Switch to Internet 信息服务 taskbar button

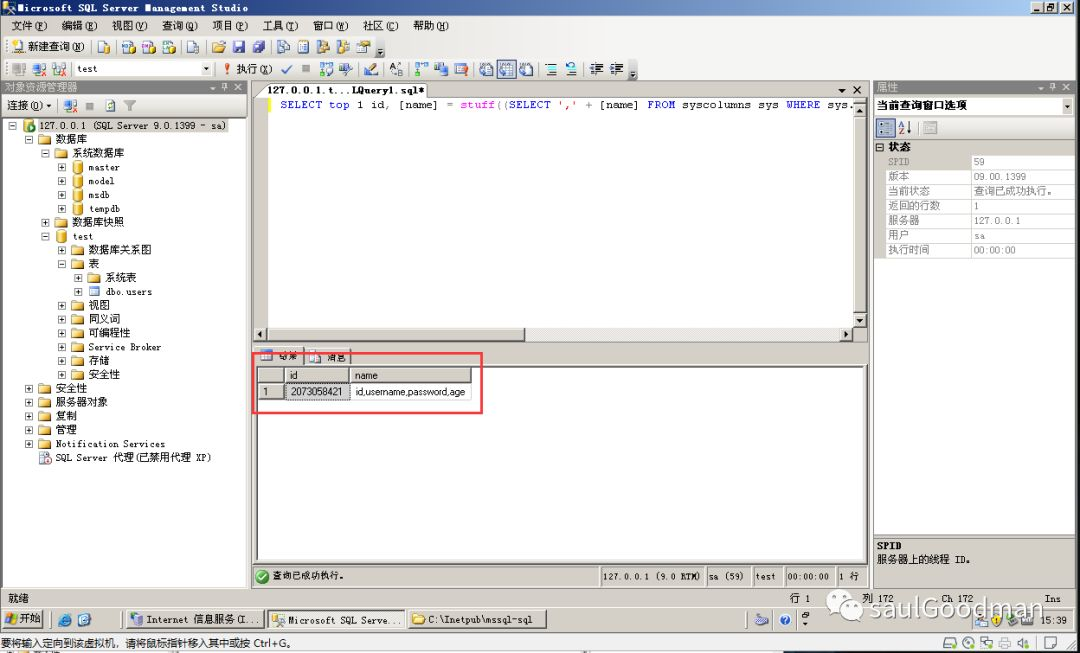[196, 619]
